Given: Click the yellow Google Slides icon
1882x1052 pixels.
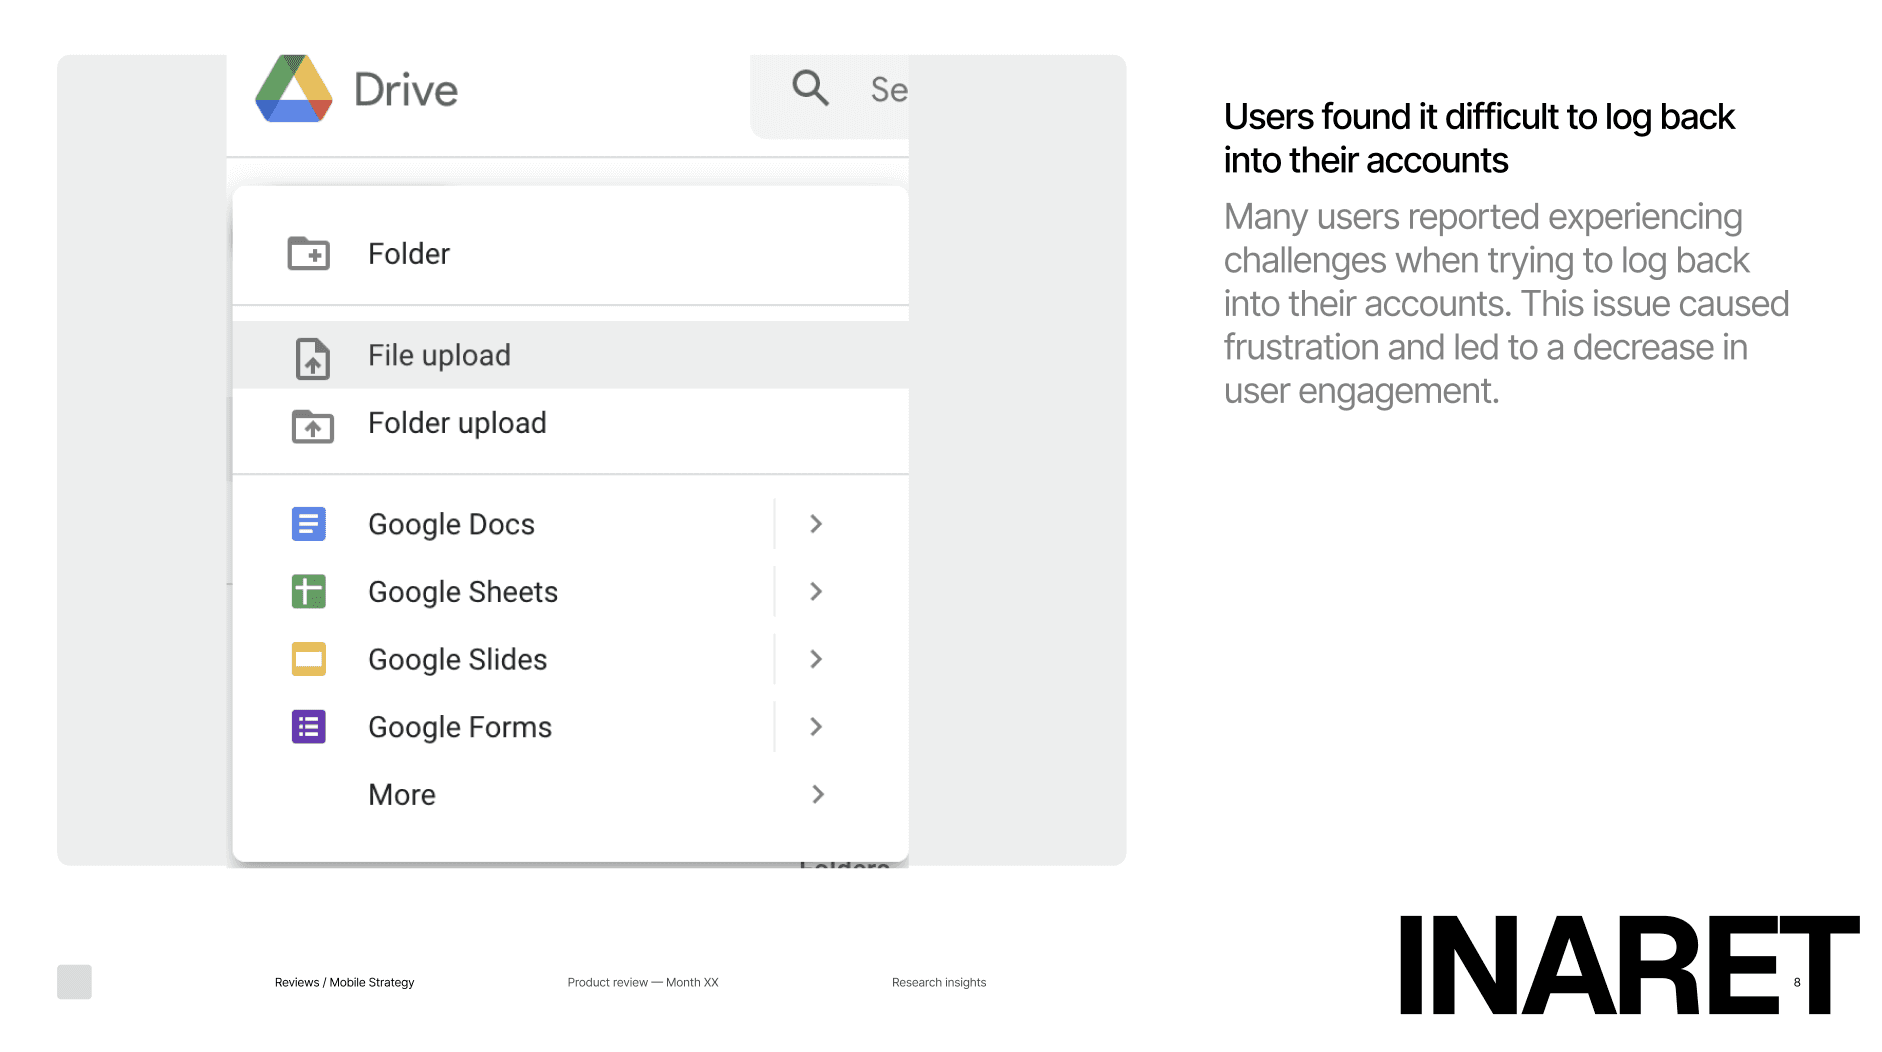Looking at the screenshot, I should 309,659.
